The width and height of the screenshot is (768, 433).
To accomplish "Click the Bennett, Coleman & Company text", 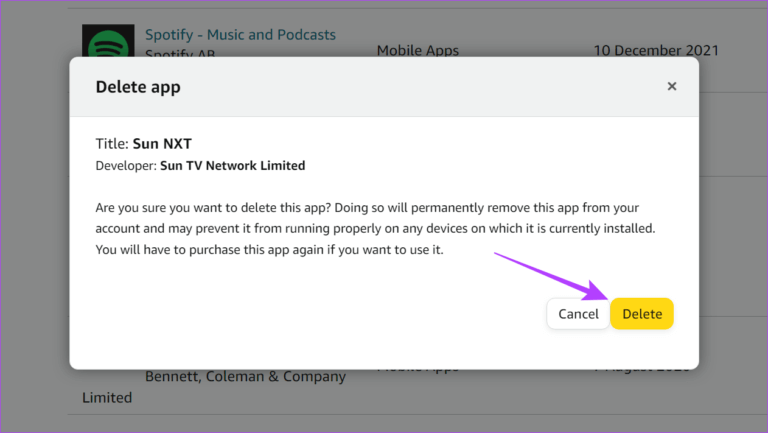I will point(245,377).
